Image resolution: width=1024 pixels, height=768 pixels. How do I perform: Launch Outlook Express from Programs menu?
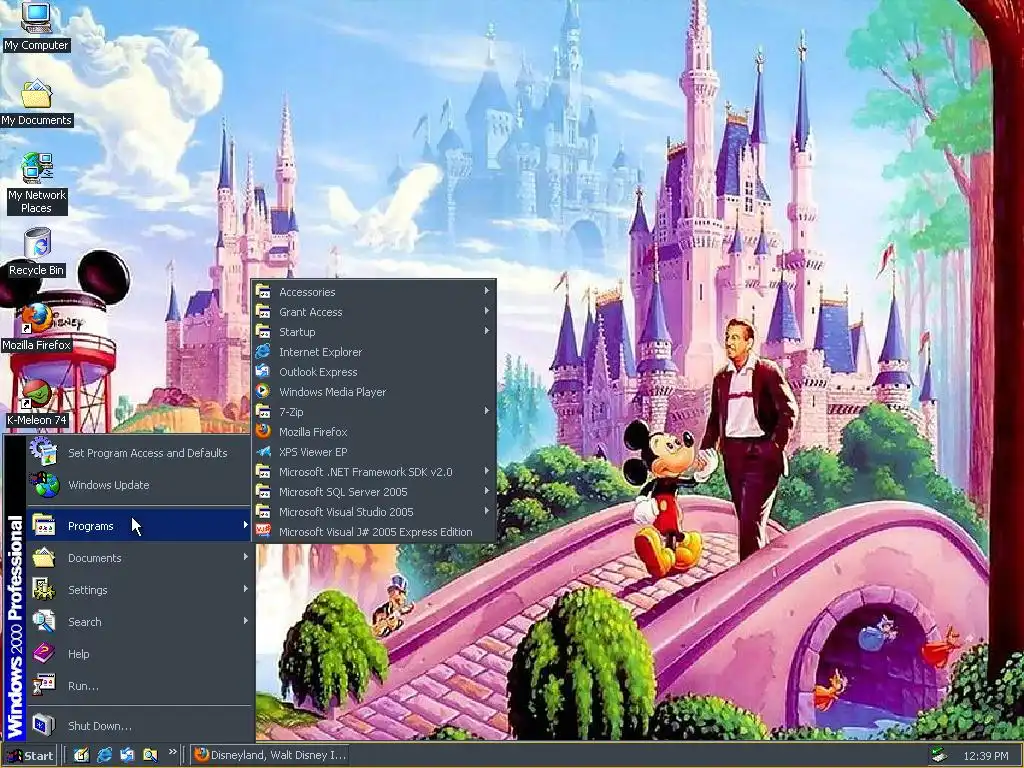pos(374,372)
